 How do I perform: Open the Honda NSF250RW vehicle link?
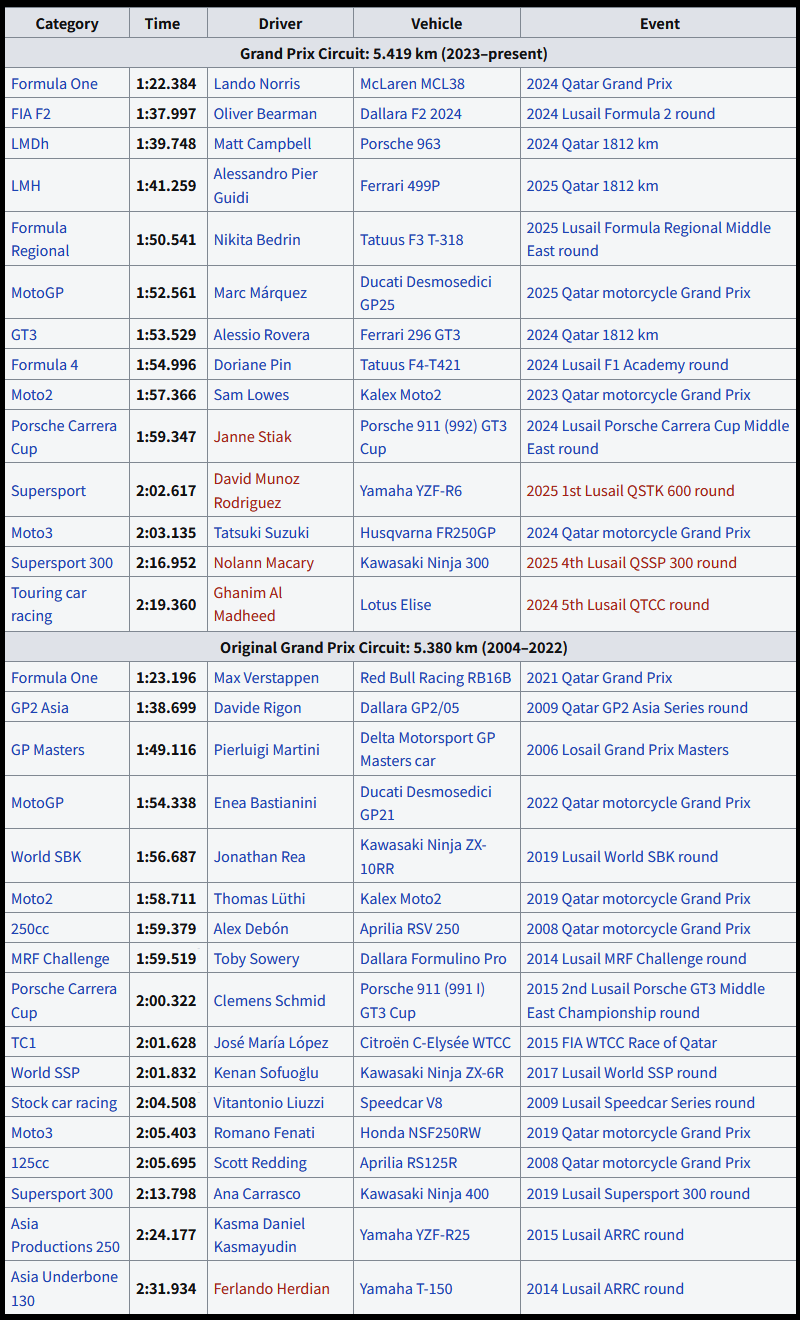pos(420,1133)
